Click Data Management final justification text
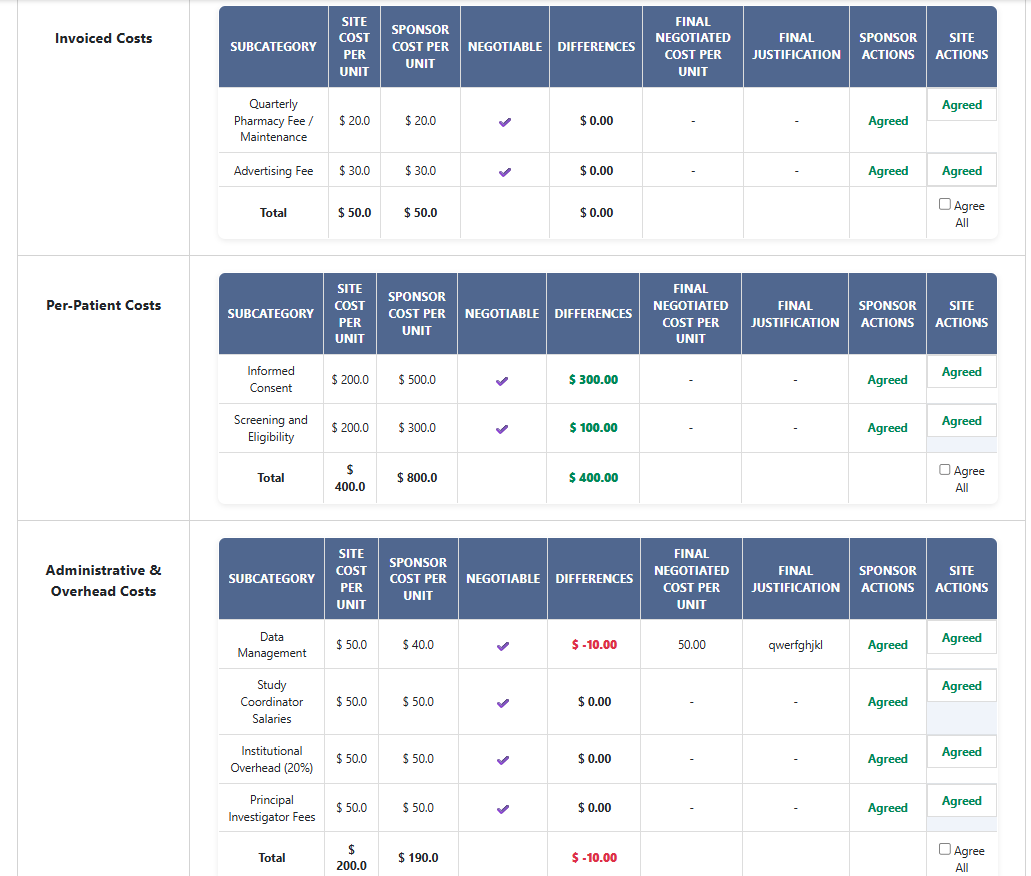 coord(795,645)
